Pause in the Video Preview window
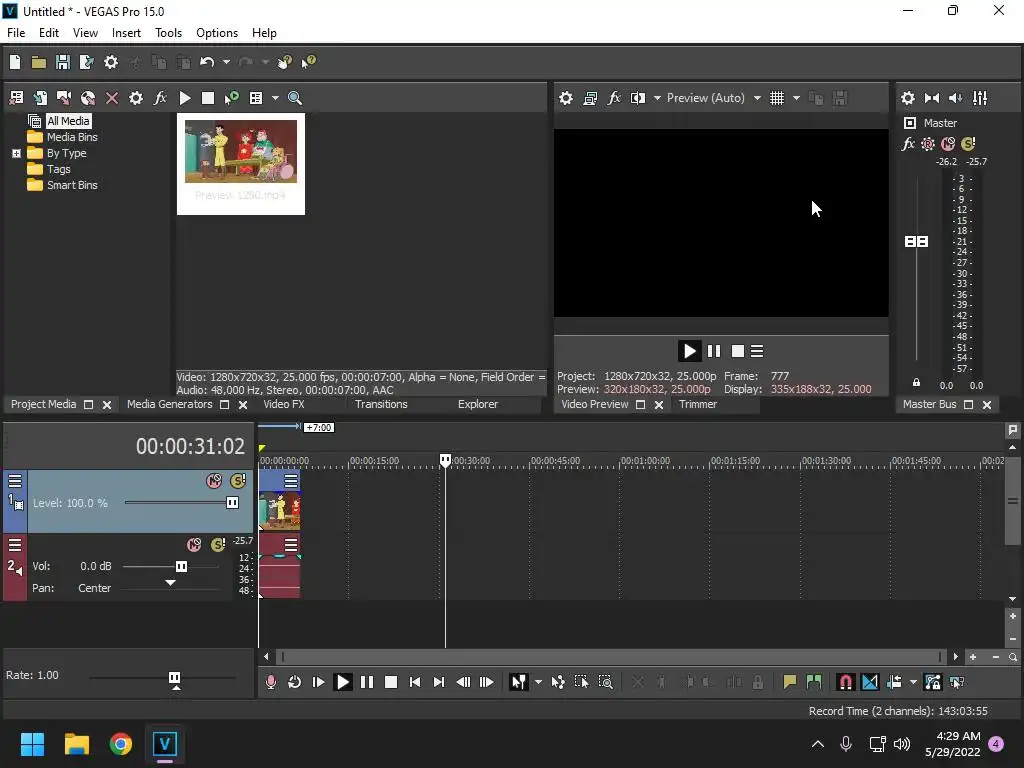The width and height of the screenshot is (1024, 768). (714, 351)
